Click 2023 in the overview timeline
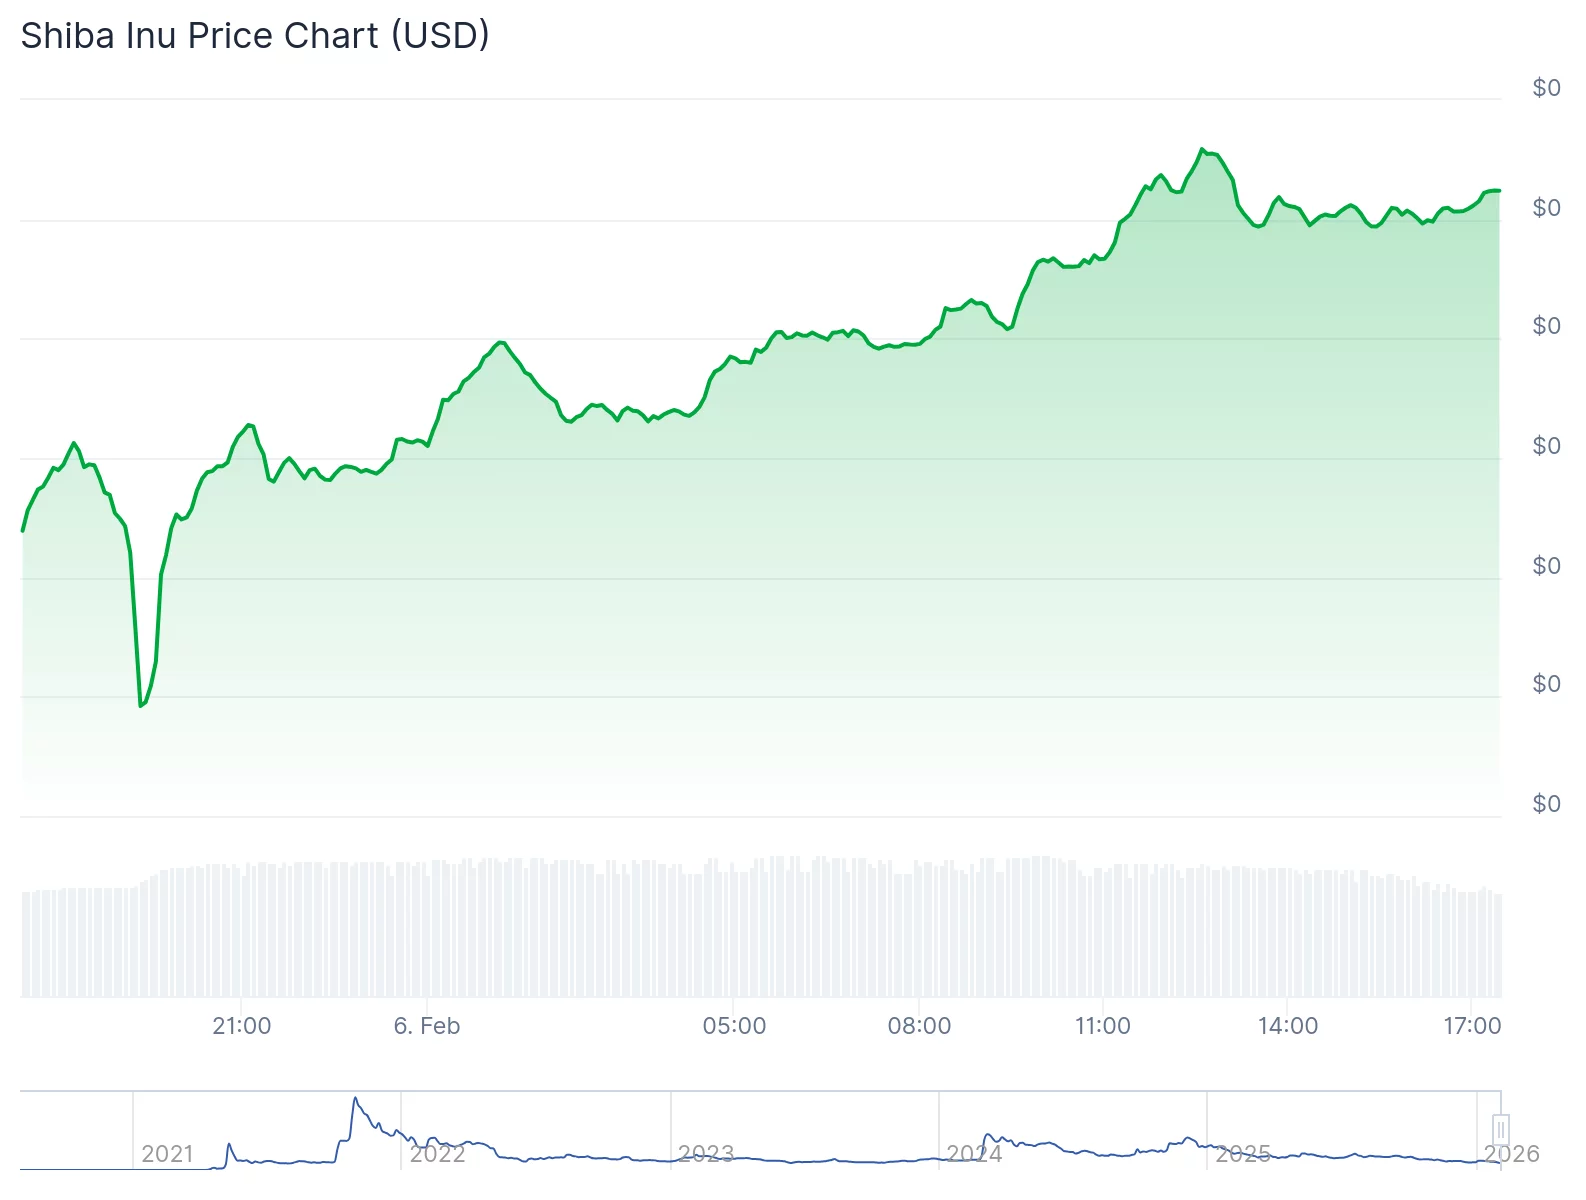 (706, 1154)
